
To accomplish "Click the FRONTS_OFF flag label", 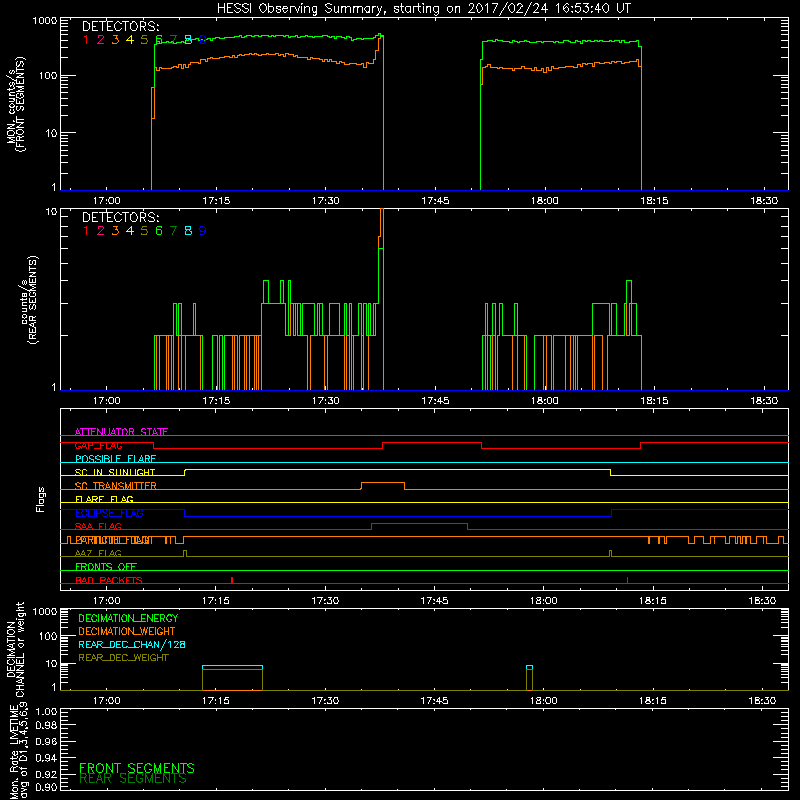I will coord(106,567).
